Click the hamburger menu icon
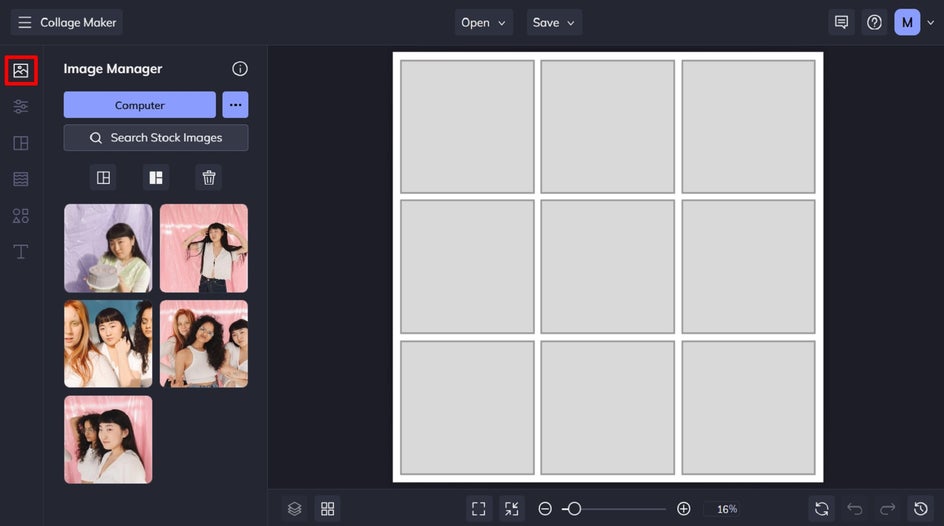Viewport: 944px width, 526px height. tap(25, 22)
